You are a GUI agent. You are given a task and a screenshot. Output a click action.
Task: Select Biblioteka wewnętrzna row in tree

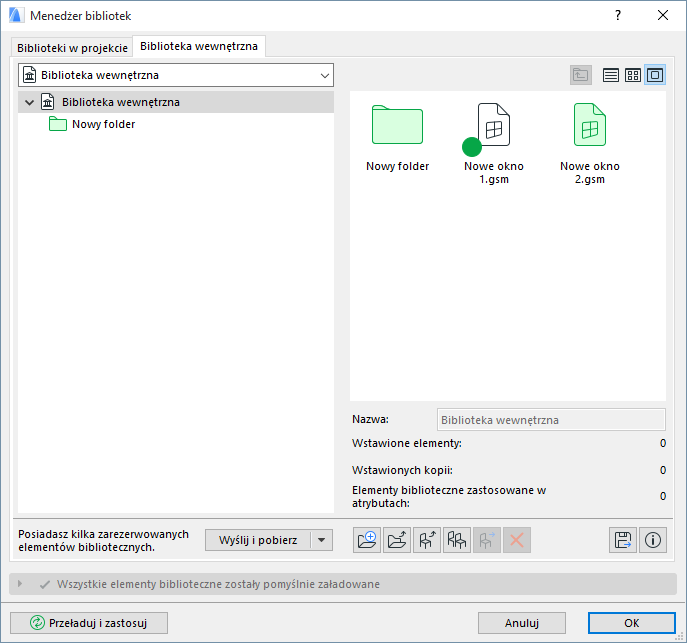click(176, 102)
